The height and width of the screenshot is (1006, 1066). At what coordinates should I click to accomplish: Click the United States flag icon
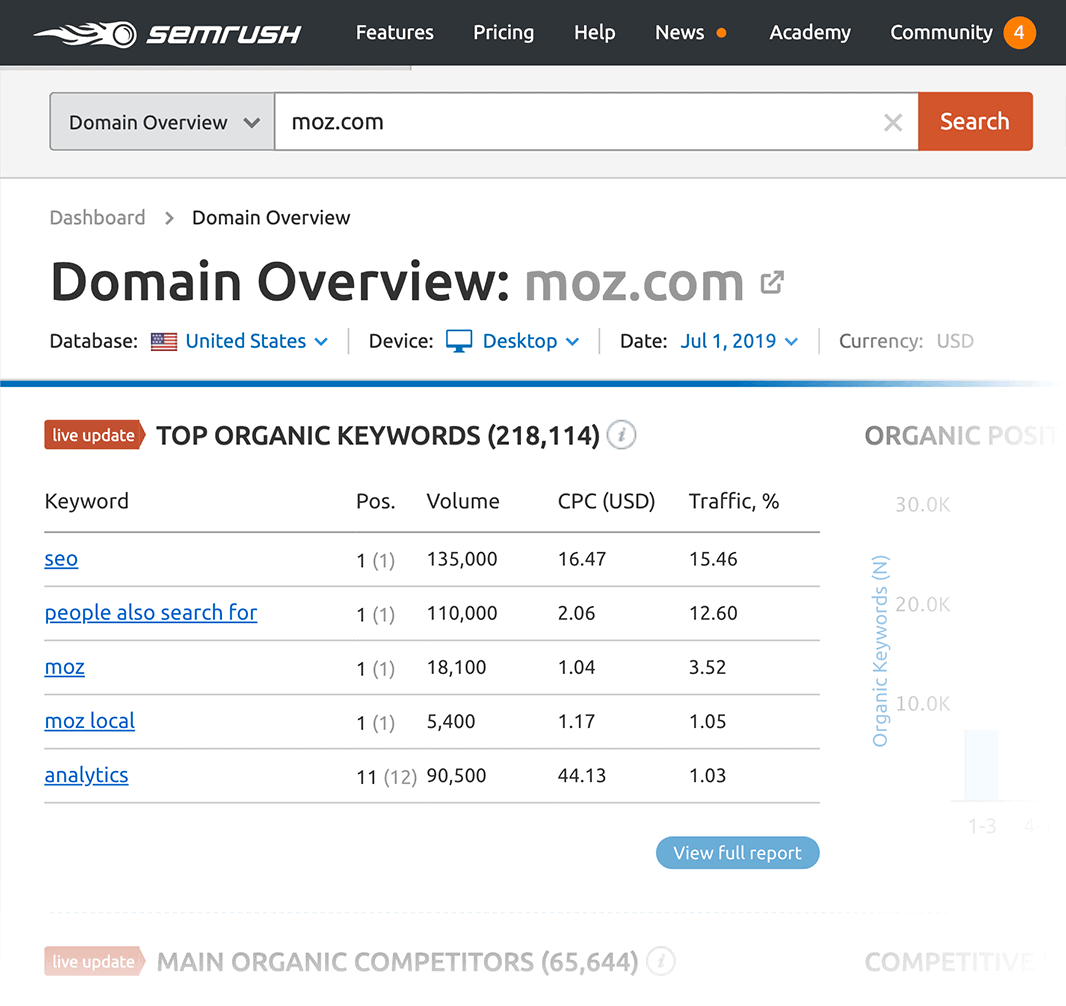tap(164, 341)
